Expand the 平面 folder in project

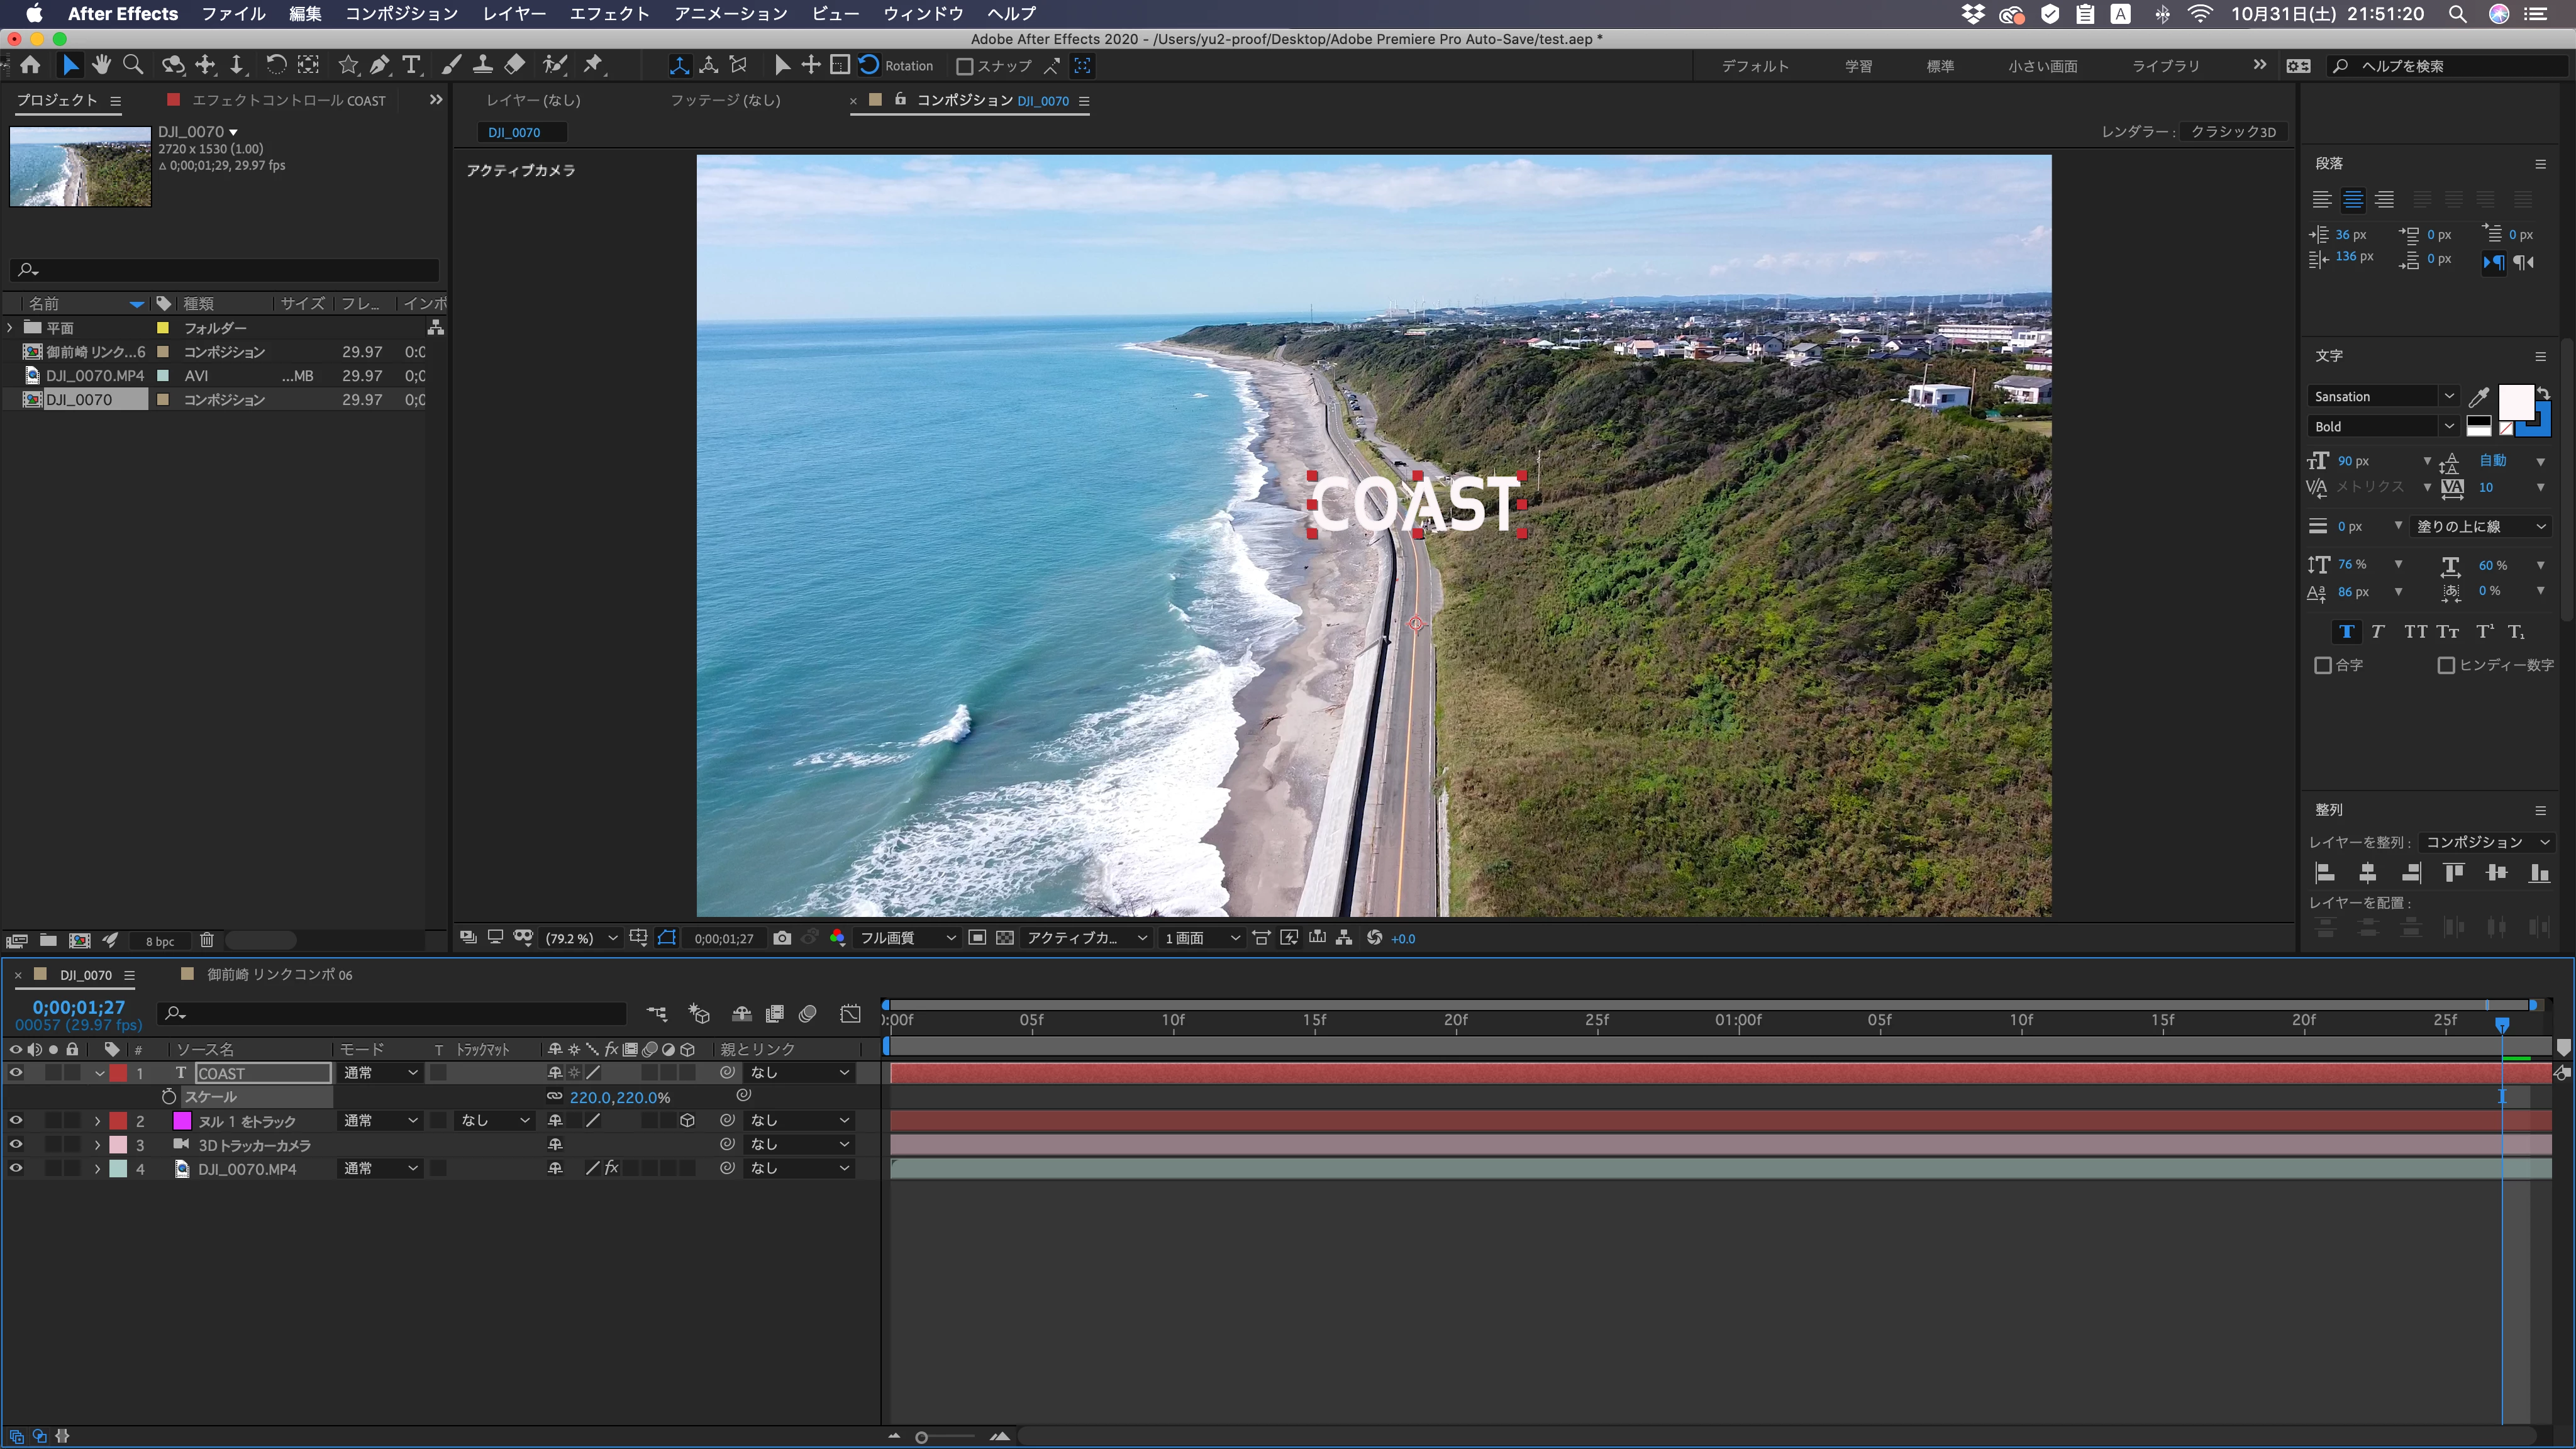[x=10, y=328]
